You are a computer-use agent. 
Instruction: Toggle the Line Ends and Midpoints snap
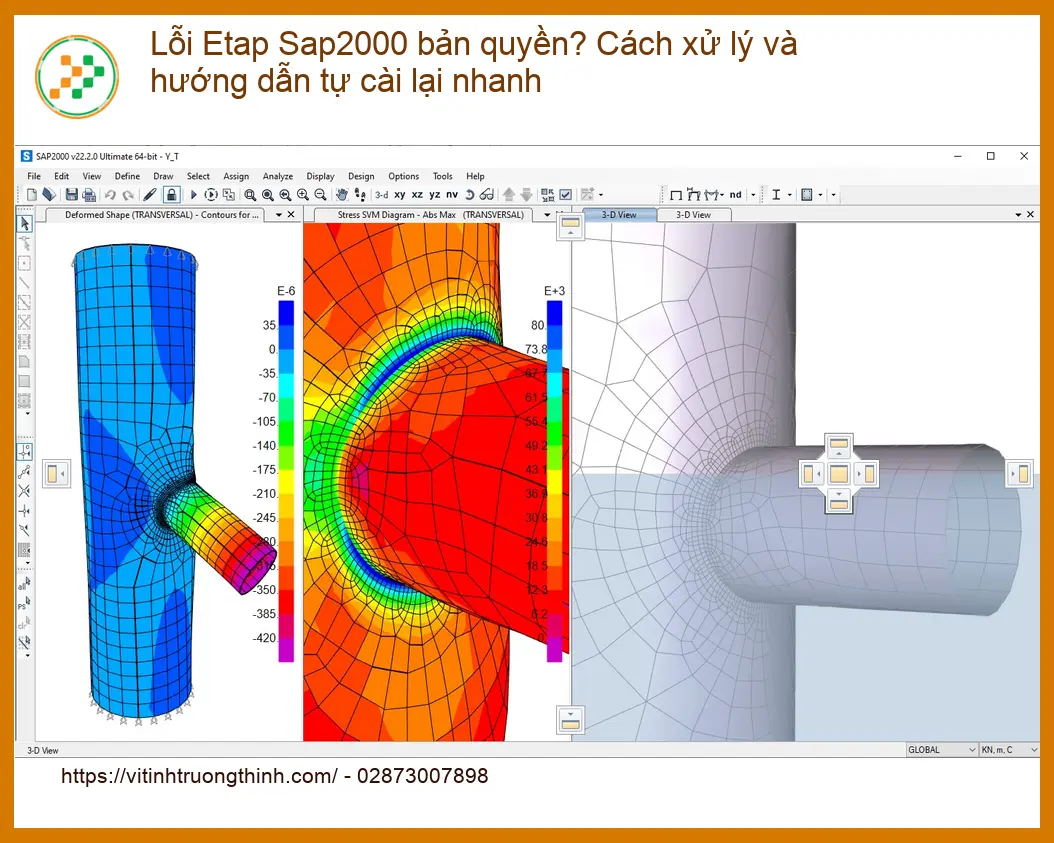pos(24,471)
